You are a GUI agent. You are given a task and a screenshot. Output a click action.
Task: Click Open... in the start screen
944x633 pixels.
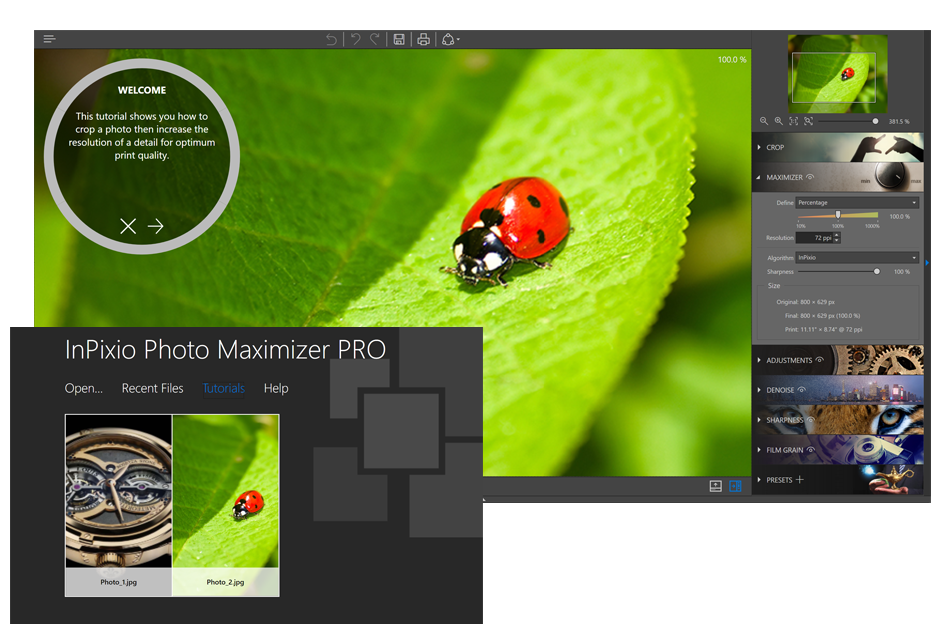click(x=84, y=388)
